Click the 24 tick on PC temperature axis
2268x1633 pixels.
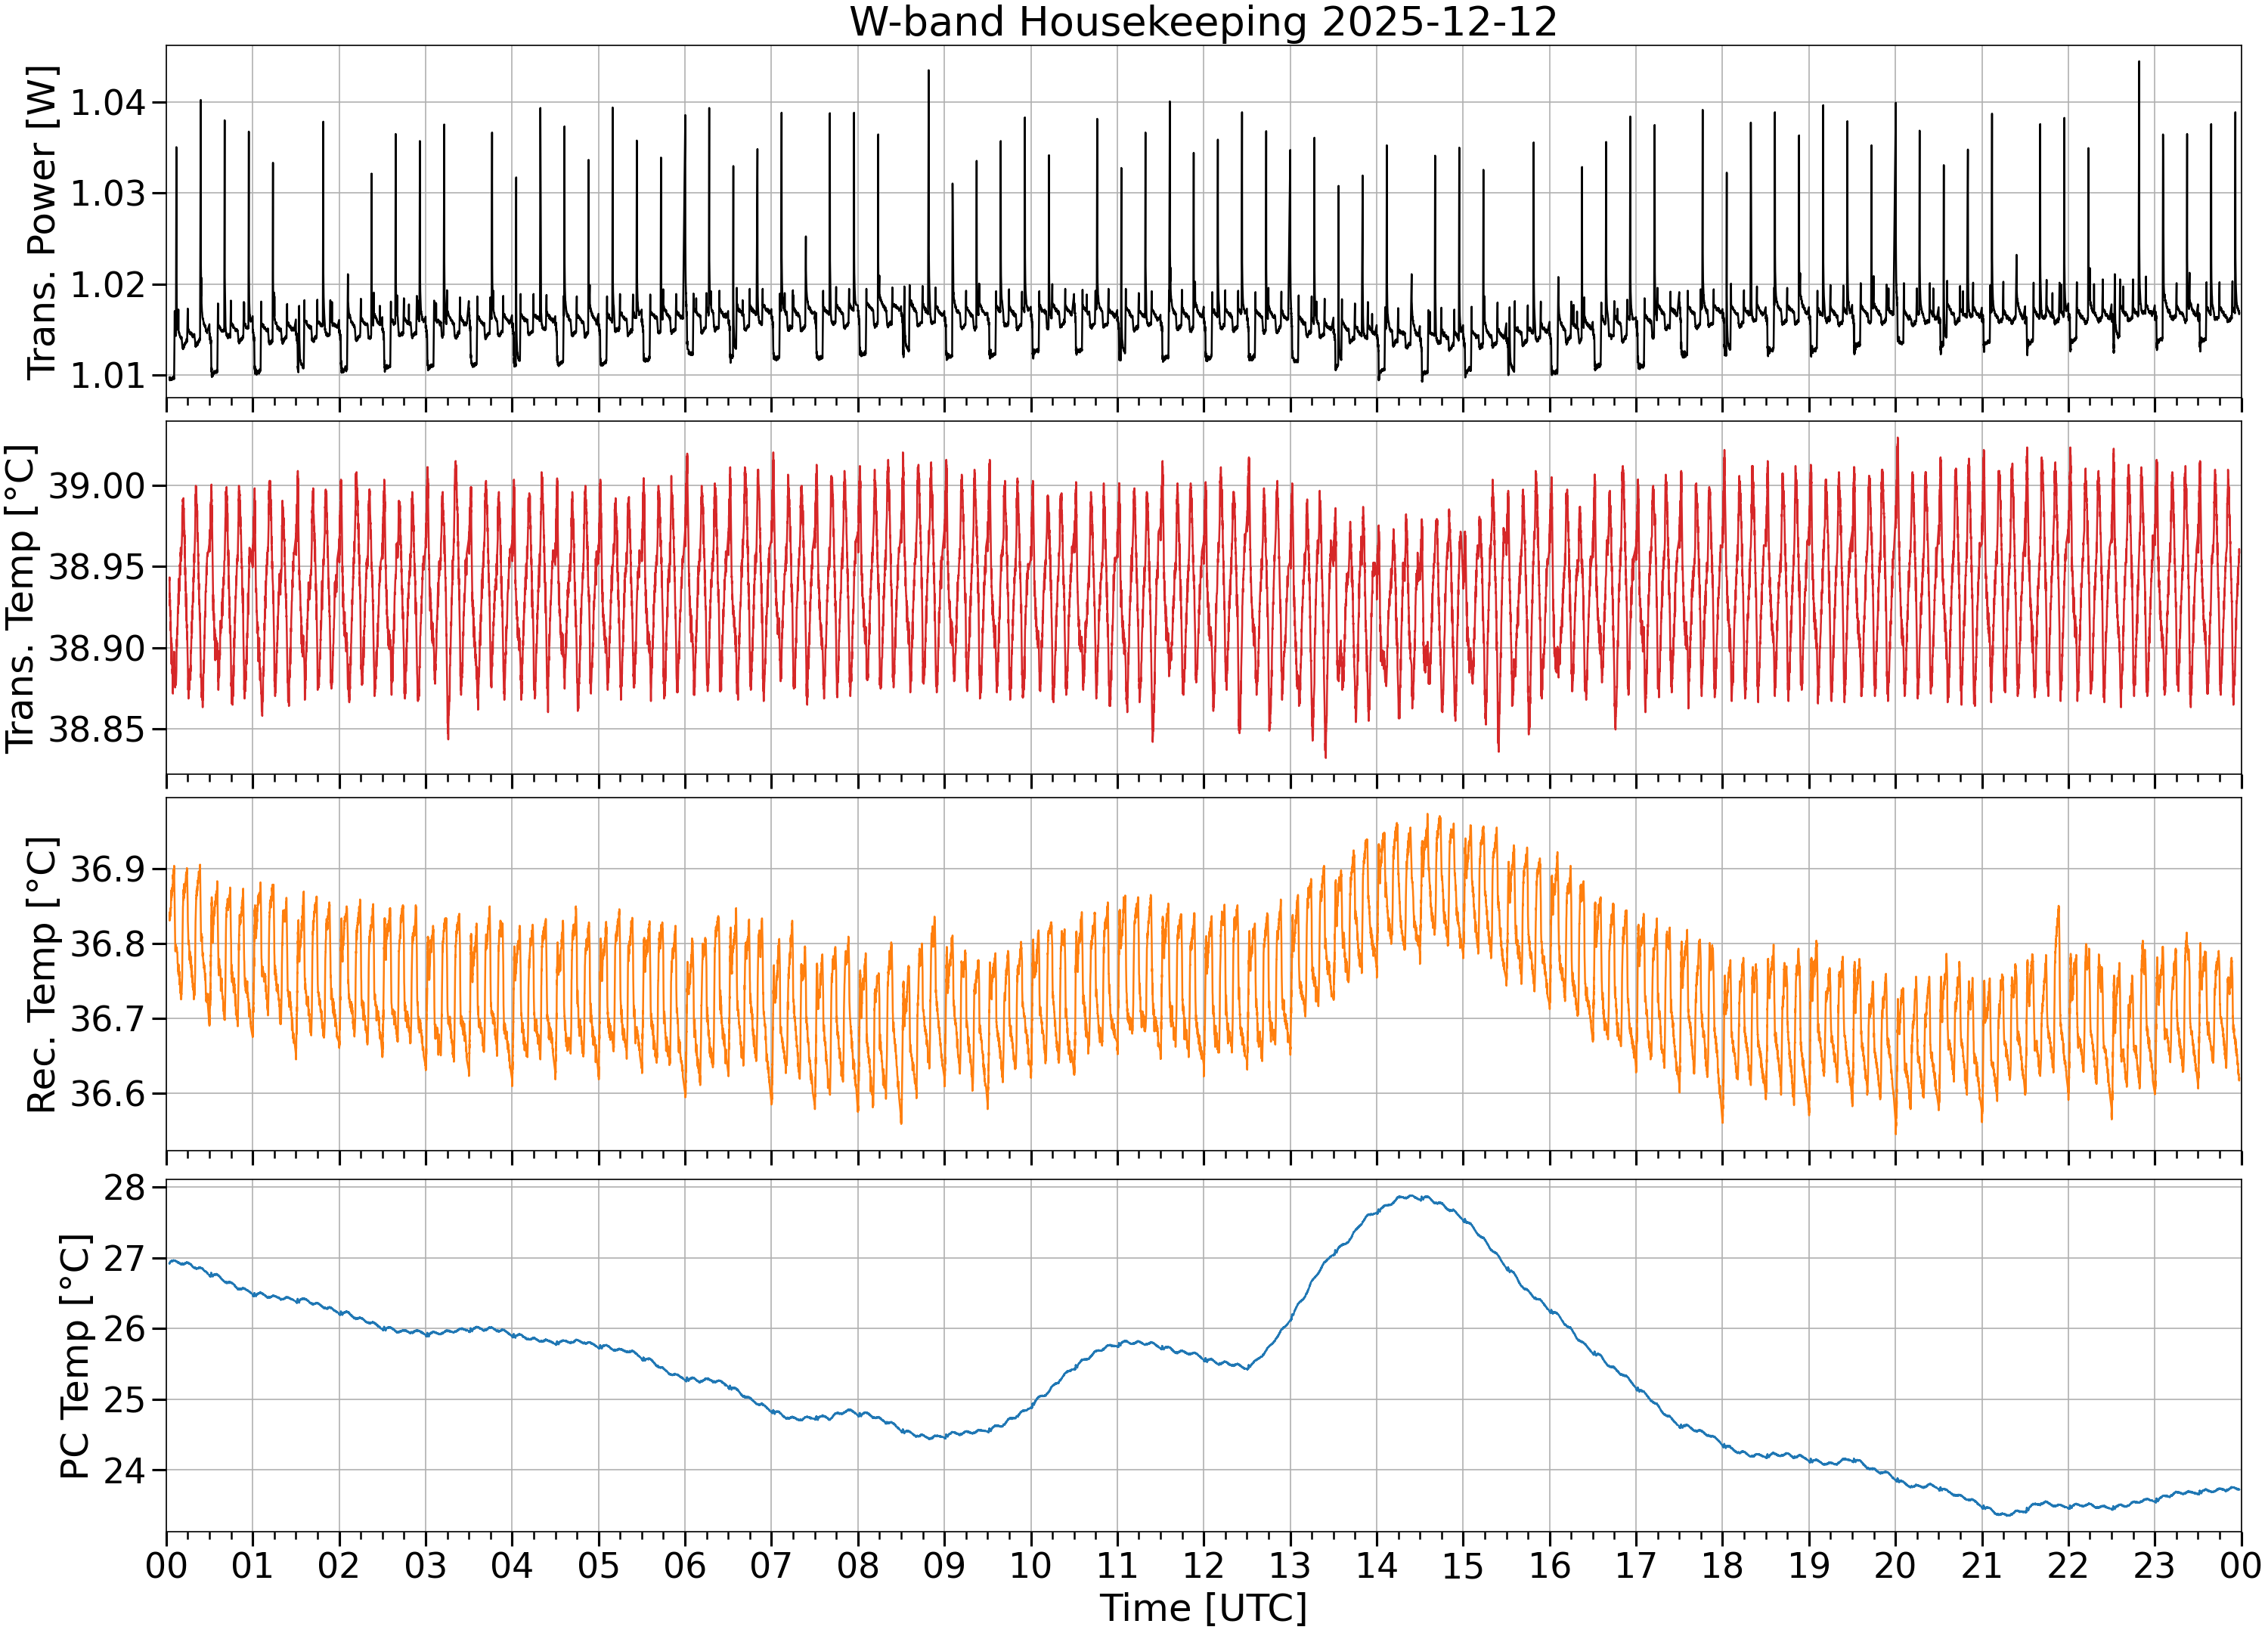pos(125,1471)
